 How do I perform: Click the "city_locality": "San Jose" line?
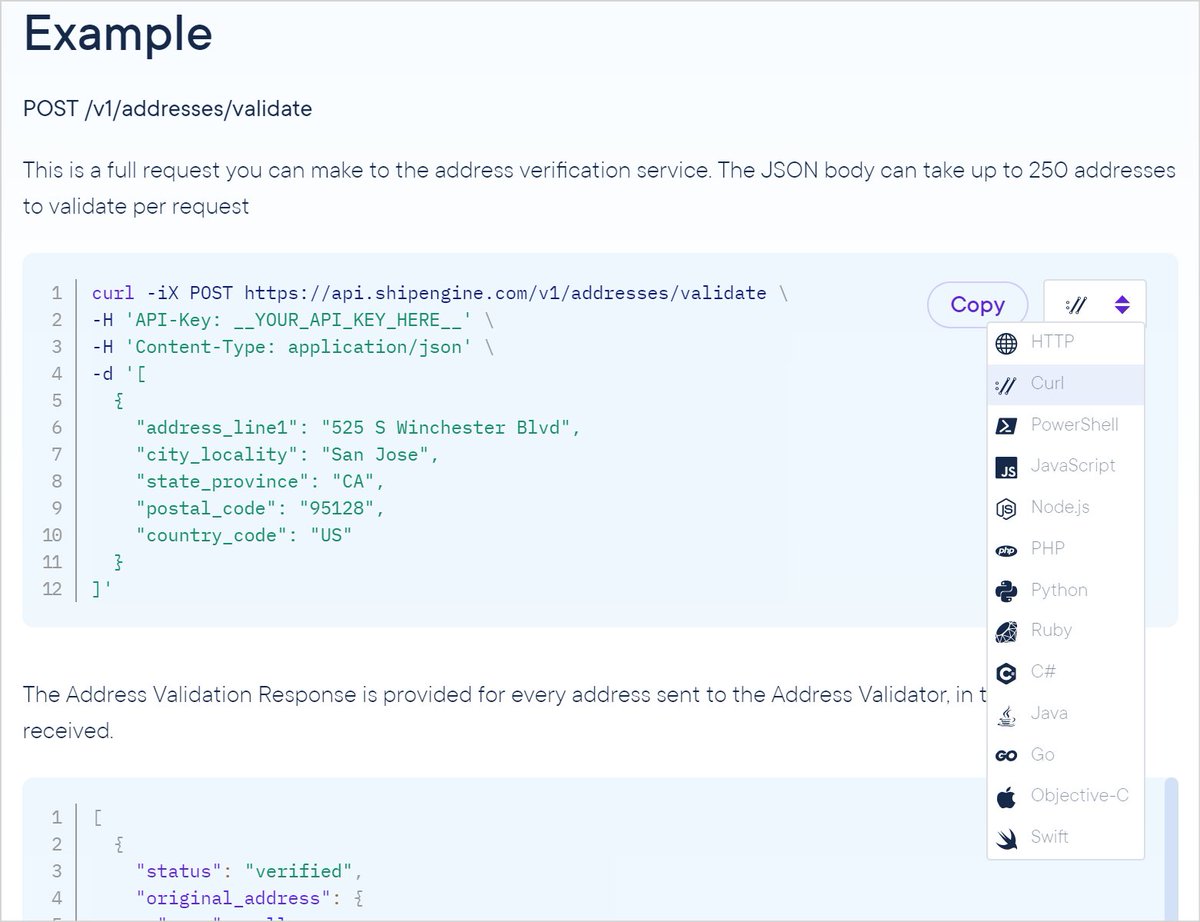[288, 455]
